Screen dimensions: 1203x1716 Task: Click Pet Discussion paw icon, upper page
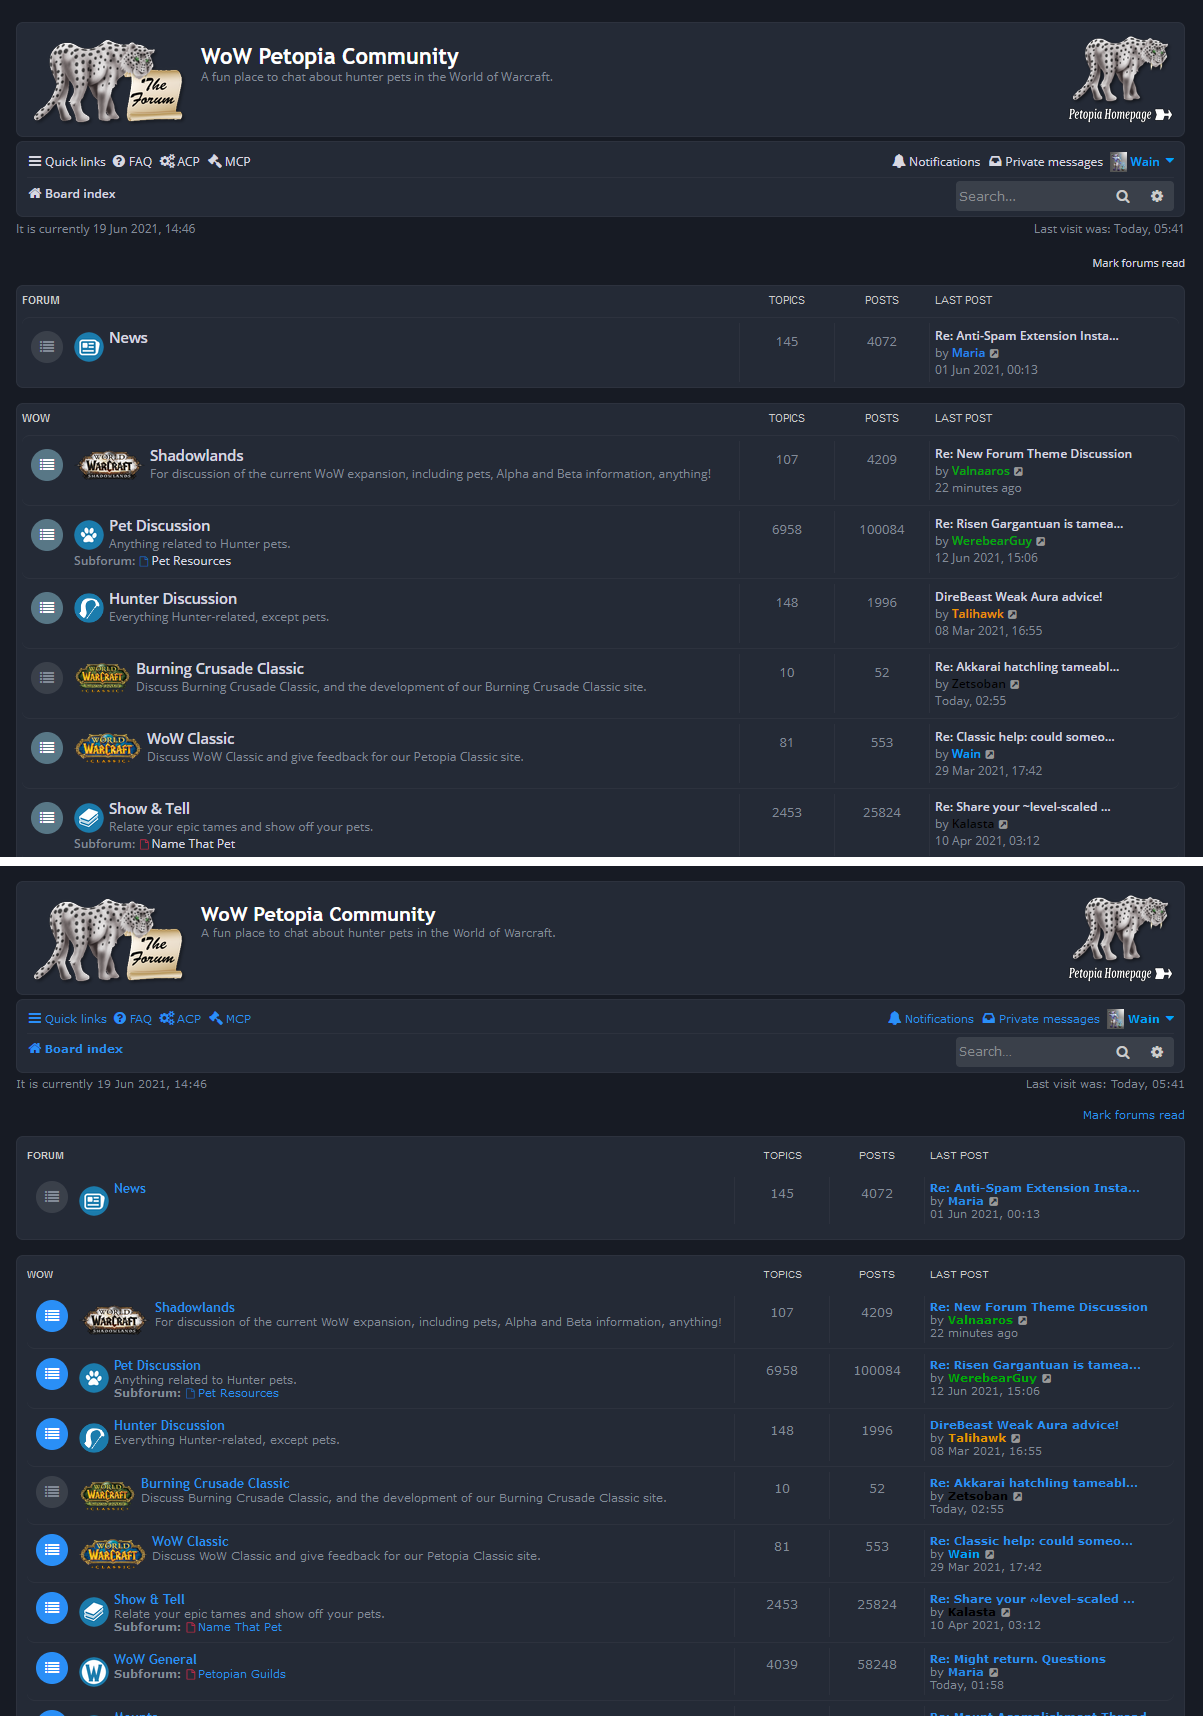tap(89, 535)
